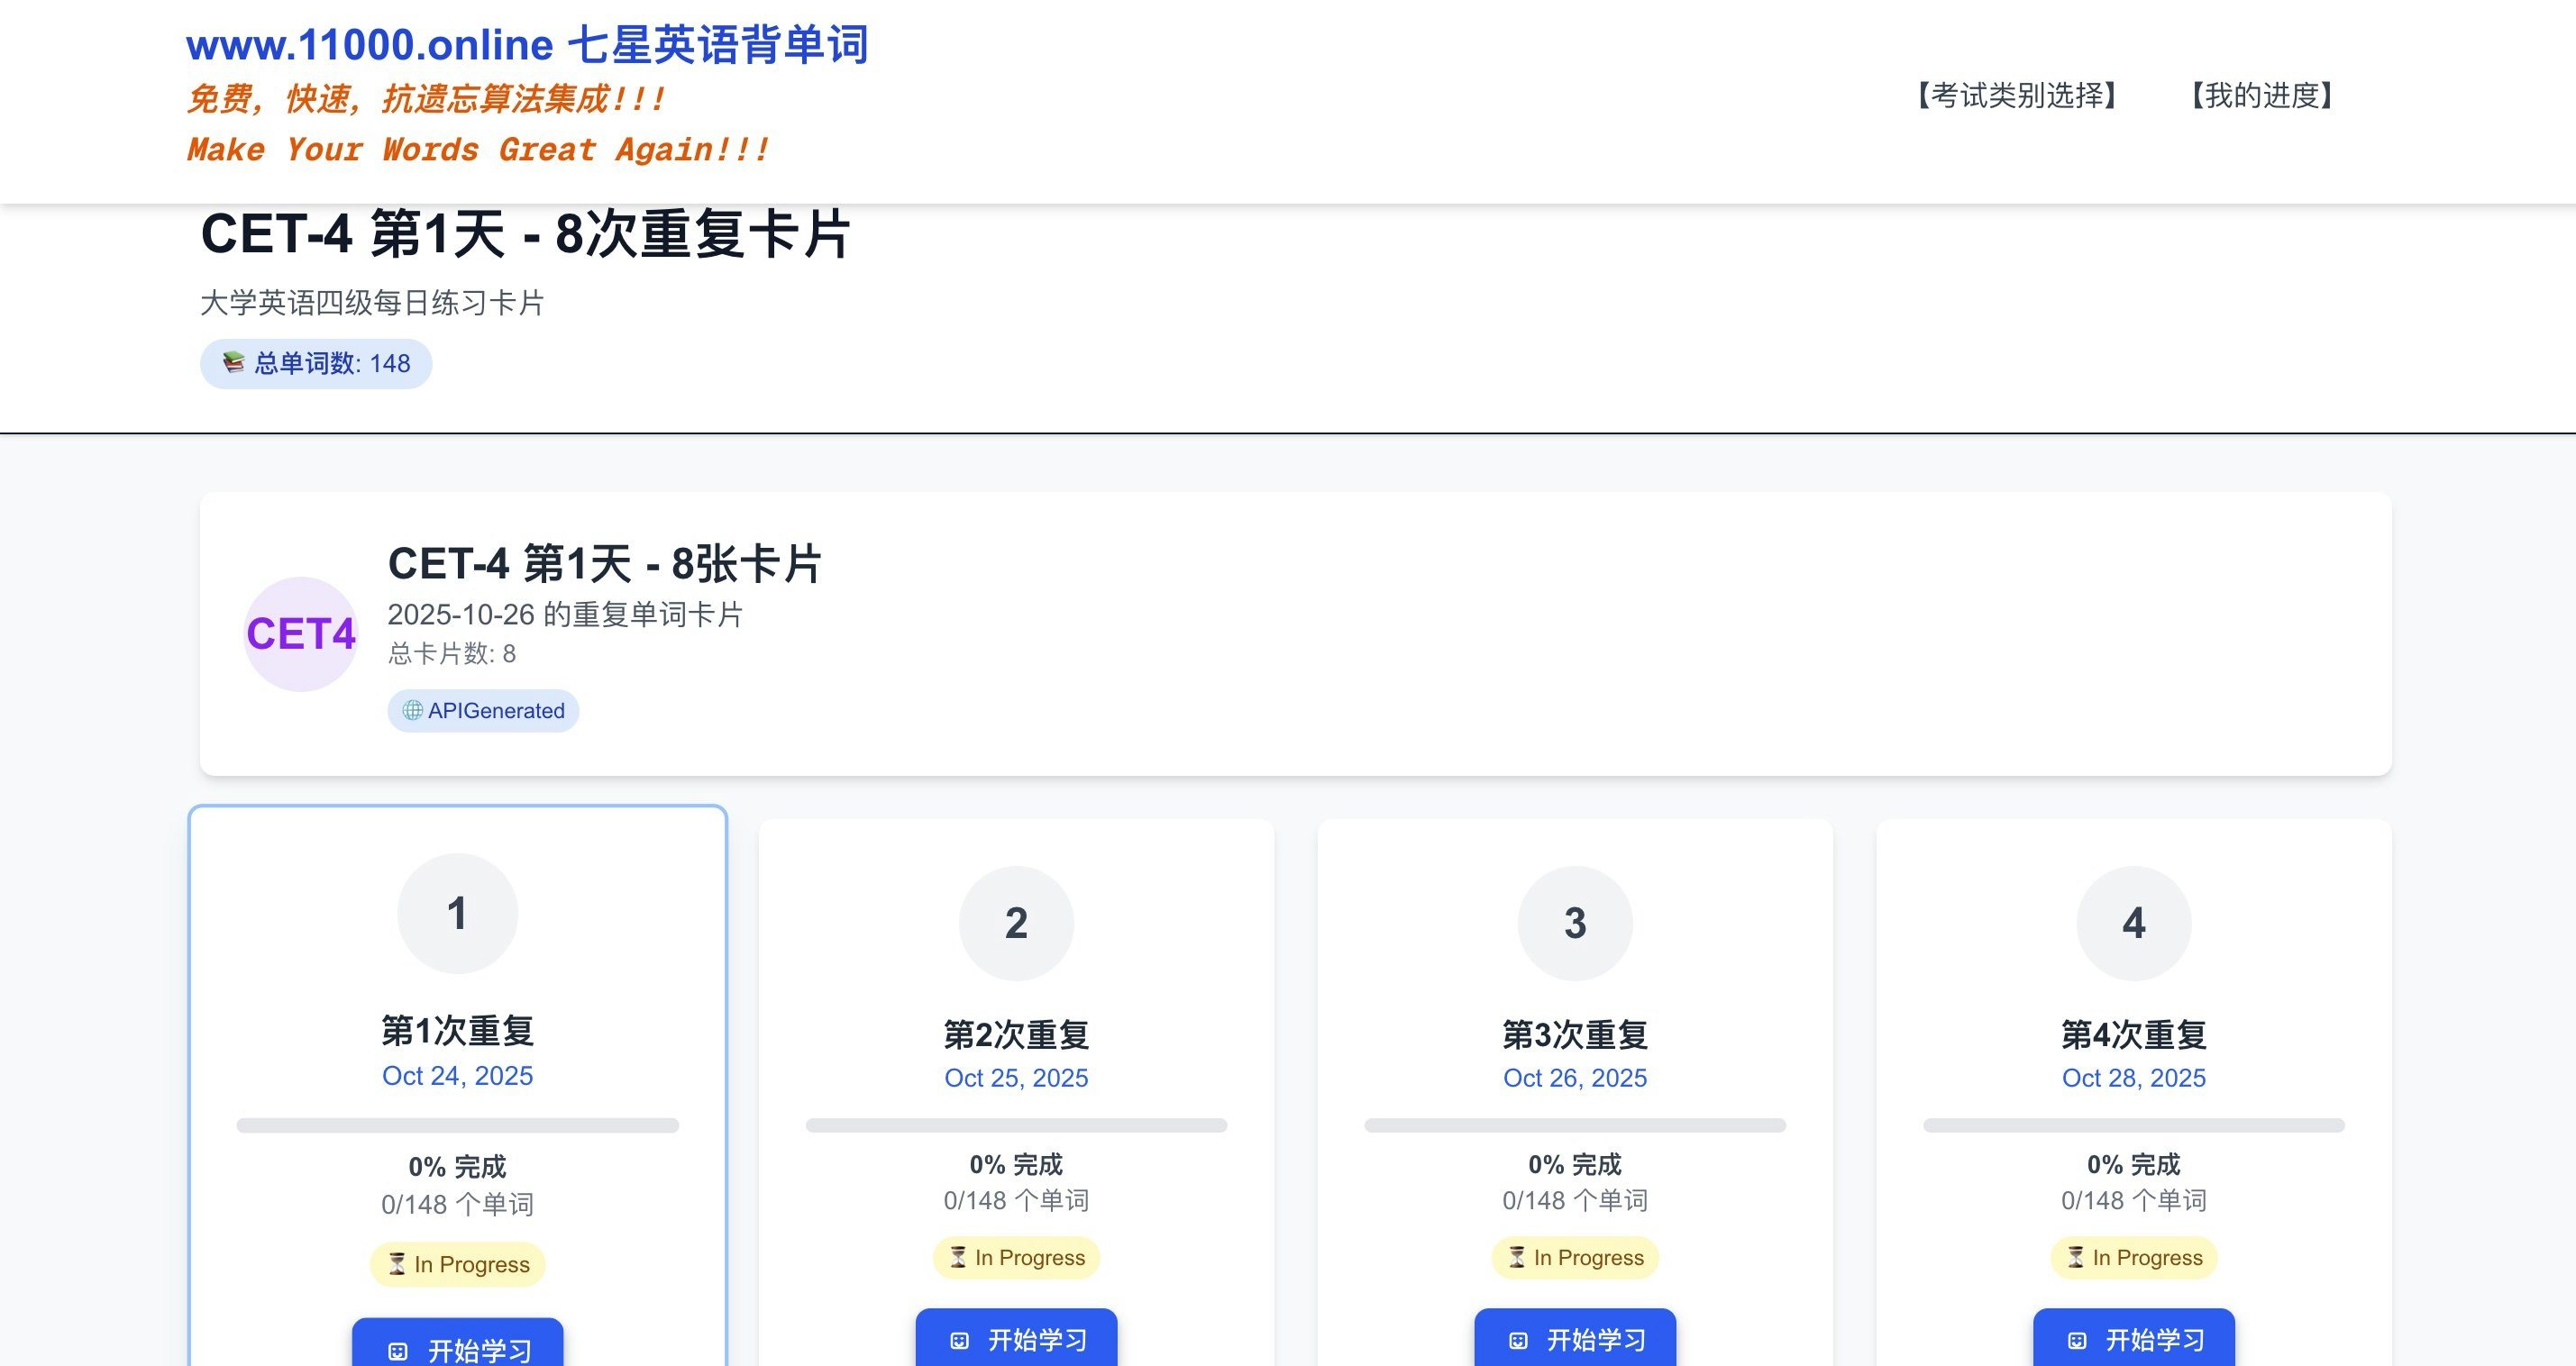2576x1366 pixels.
Task: Click the Oct 28, 2025 date
Action: pyautogui.click(x=2134, y=1078)
